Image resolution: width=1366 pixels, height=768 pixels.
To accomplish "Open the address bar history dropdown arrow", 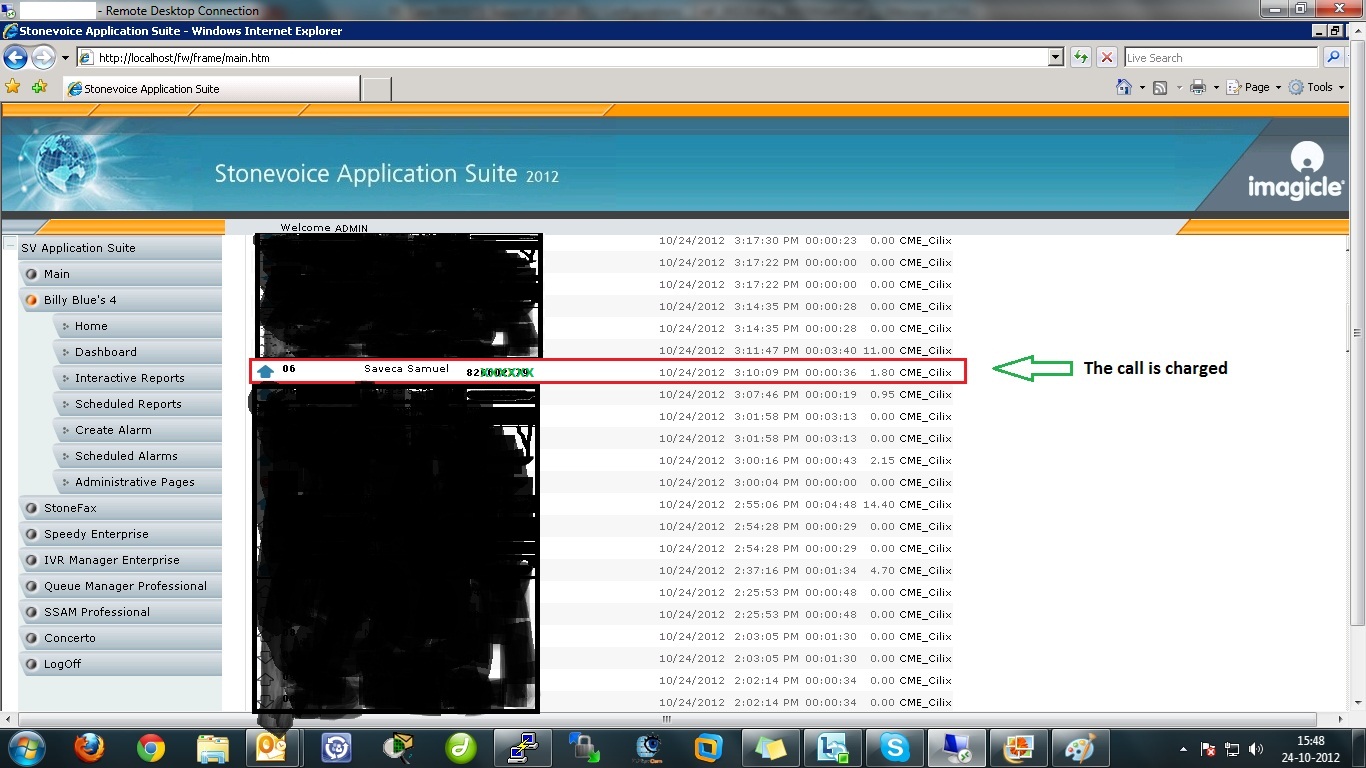I will (1055, 58).
